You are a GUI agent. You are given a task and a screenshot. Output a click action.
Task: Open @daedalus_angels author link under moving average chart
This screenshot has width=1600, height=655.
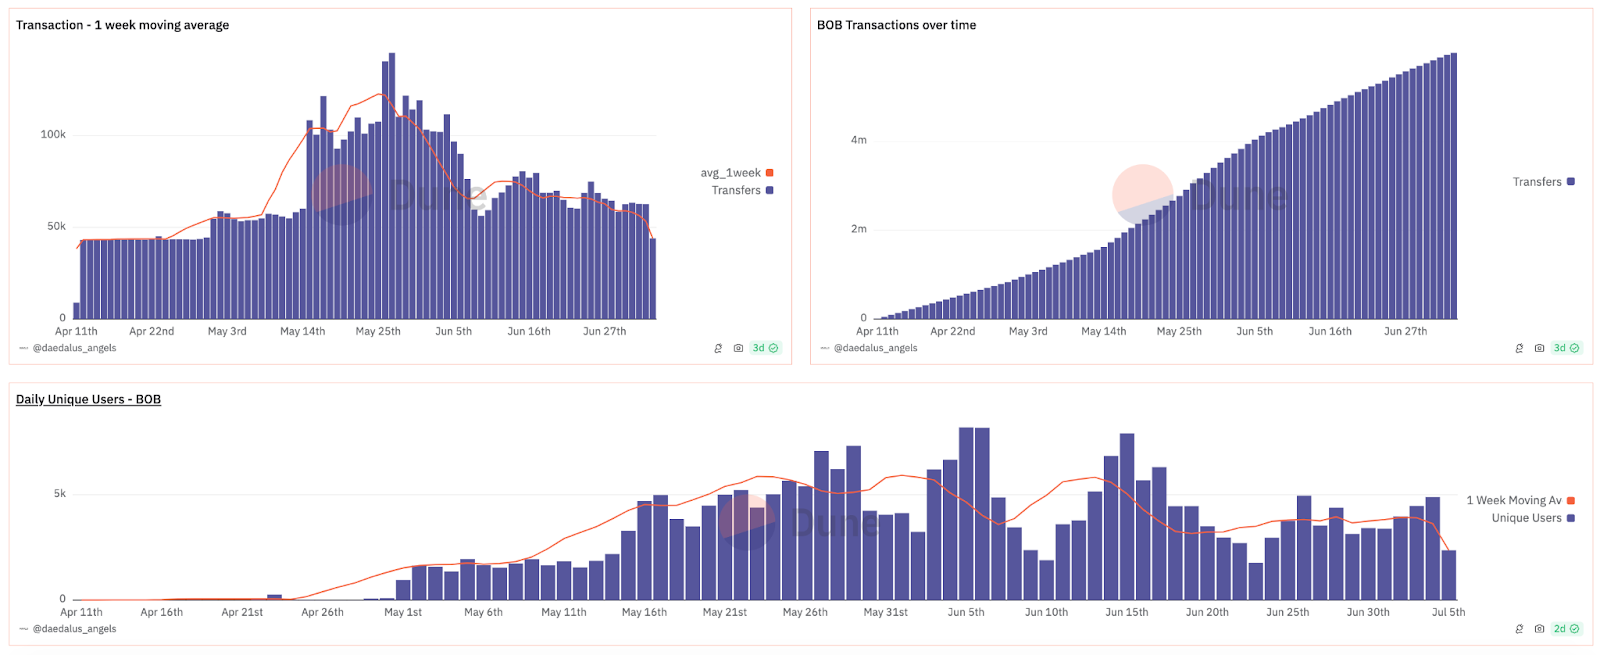(x=74, y=348)
